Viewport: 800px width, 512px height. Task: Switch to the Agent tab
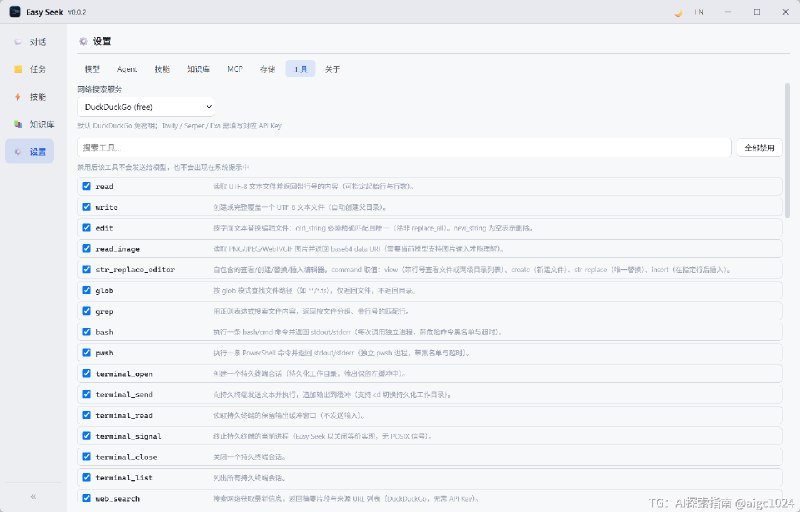pyautogui.click(x=127, y=69)
